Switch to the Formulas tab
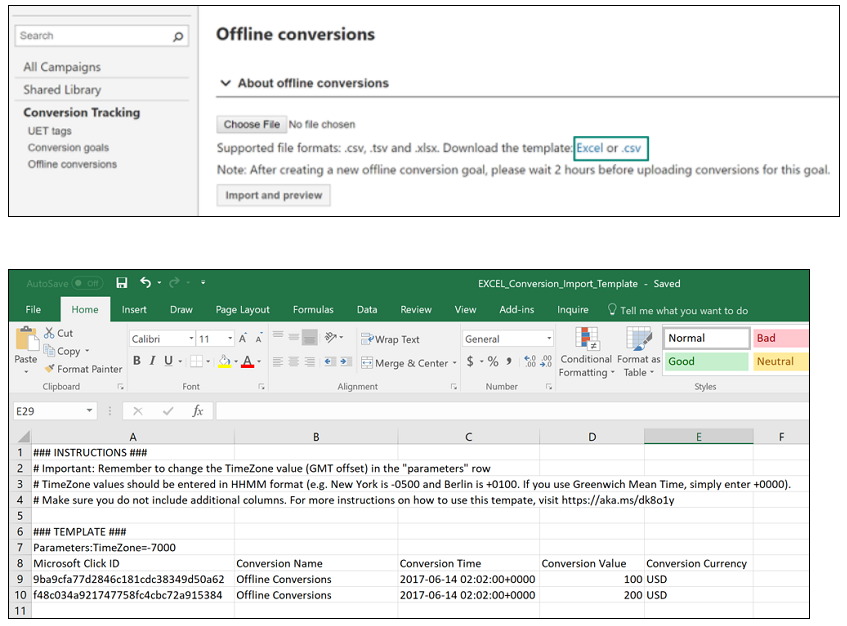This screenshot has height=626, width=847. pyautogui.click(x=313, y=309)
